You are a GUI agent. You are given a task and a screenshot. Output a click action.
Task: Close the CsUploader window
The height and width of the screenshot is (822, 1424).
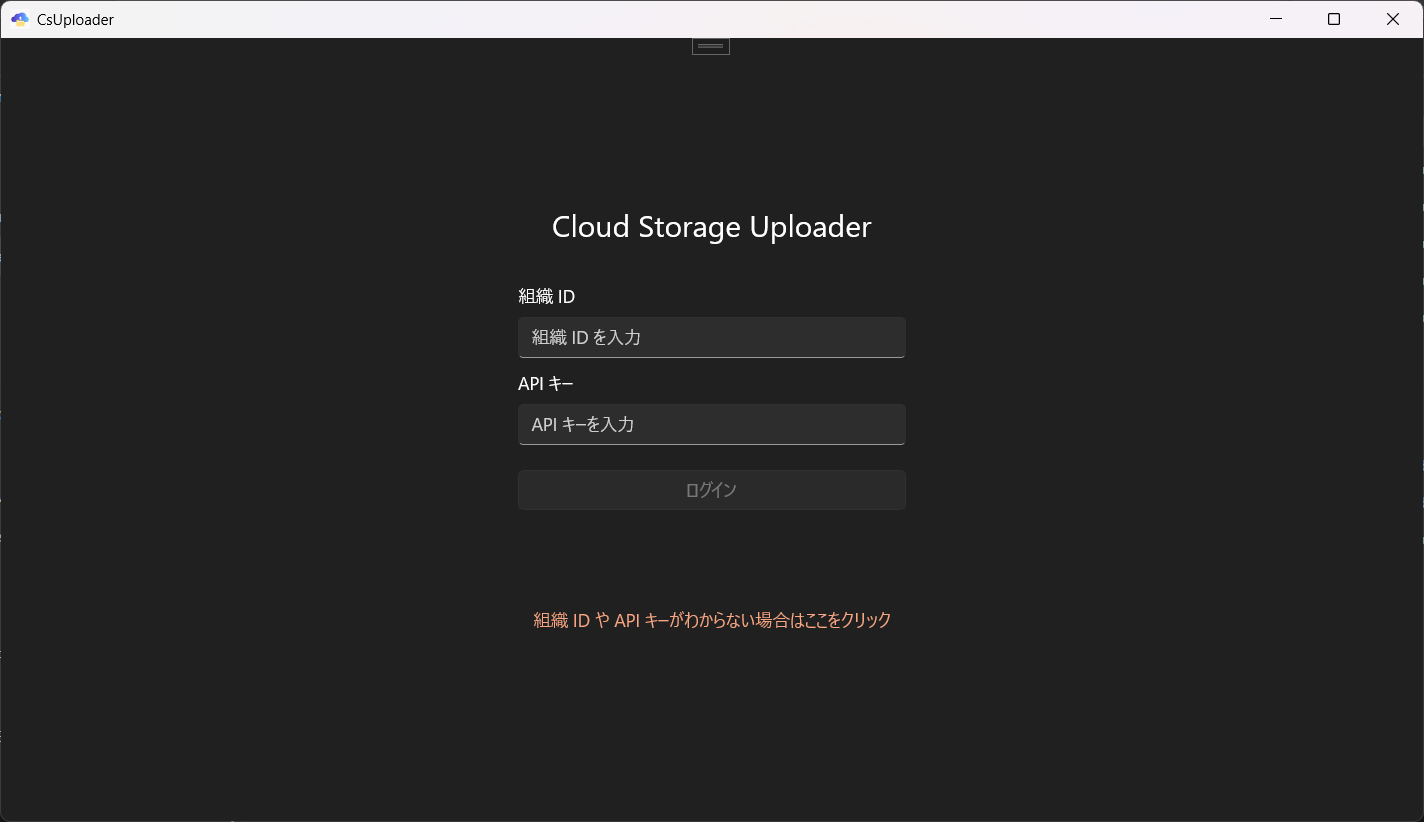(1393, 19)
